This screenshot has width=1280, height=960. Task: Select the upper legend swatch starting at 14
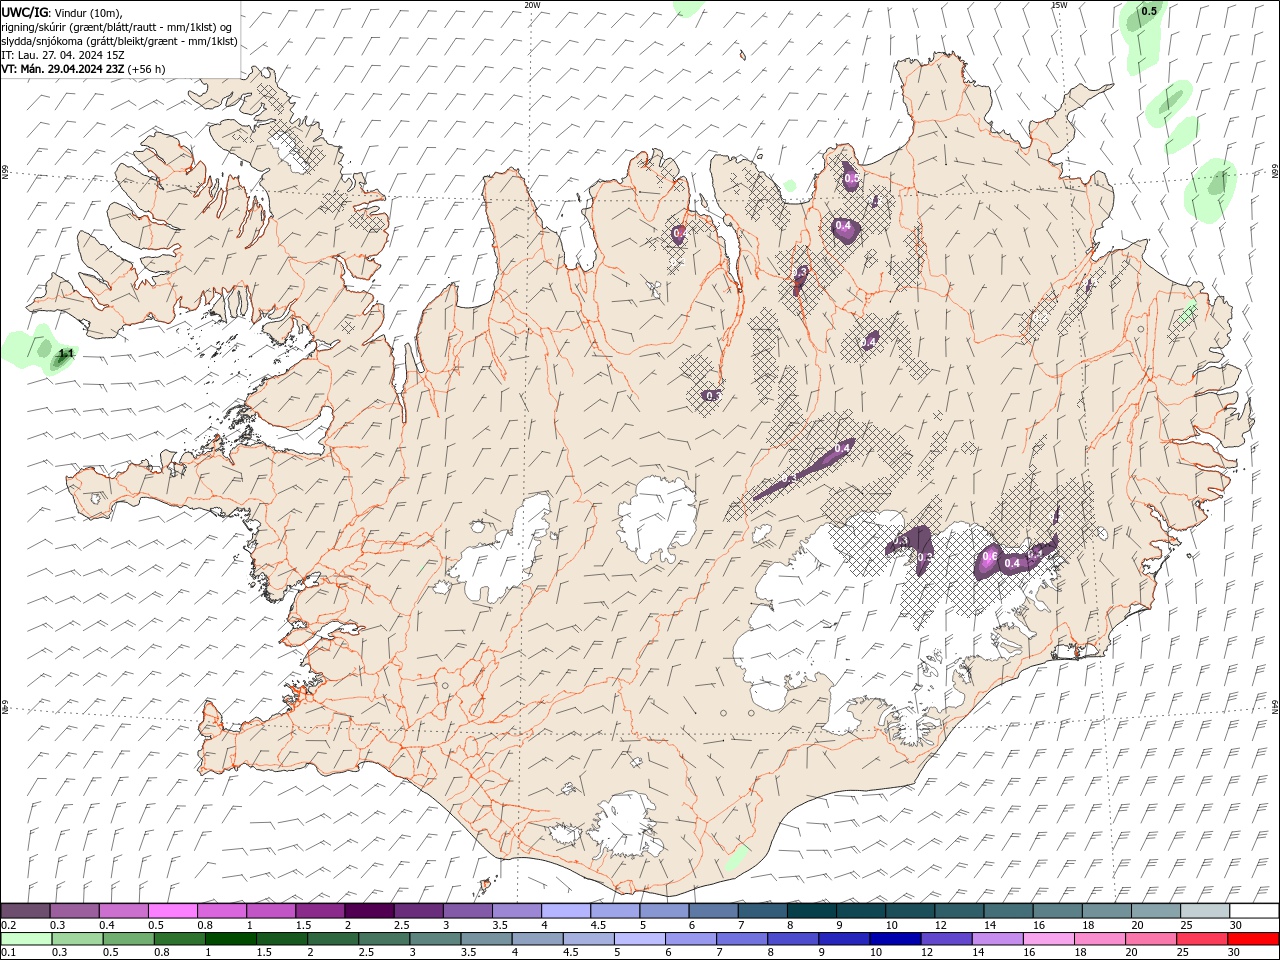(1008, 911)
